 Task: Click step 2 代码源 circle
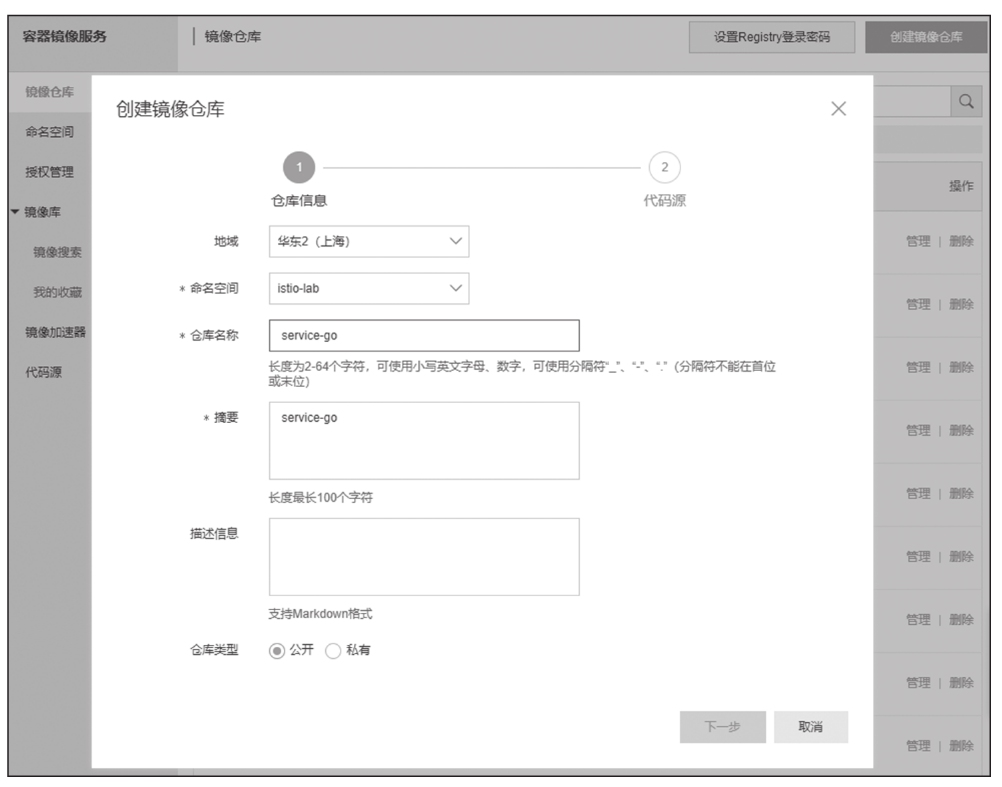tap(664, 166)
